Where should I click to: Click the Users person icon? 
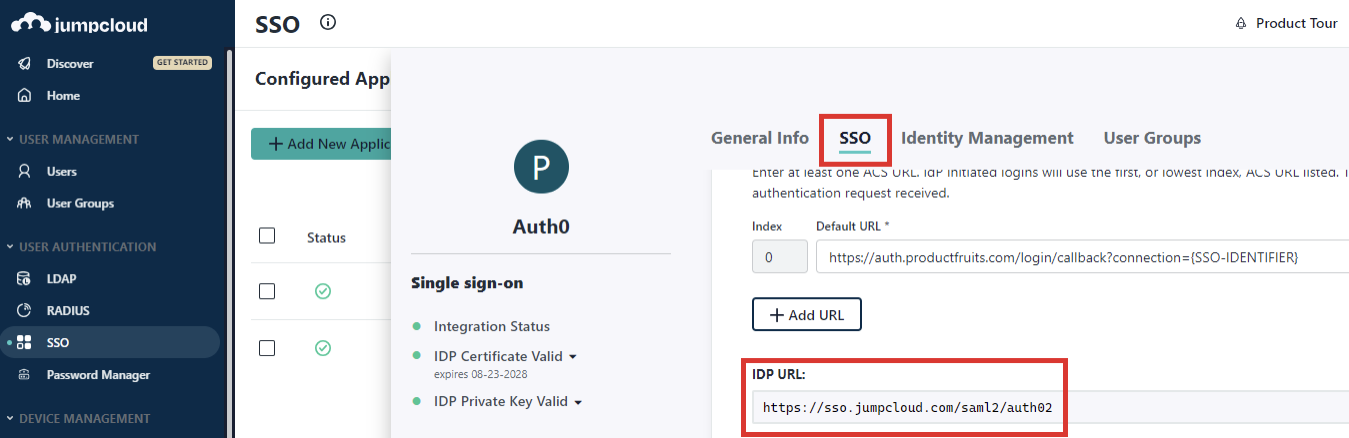coord(25,171)
